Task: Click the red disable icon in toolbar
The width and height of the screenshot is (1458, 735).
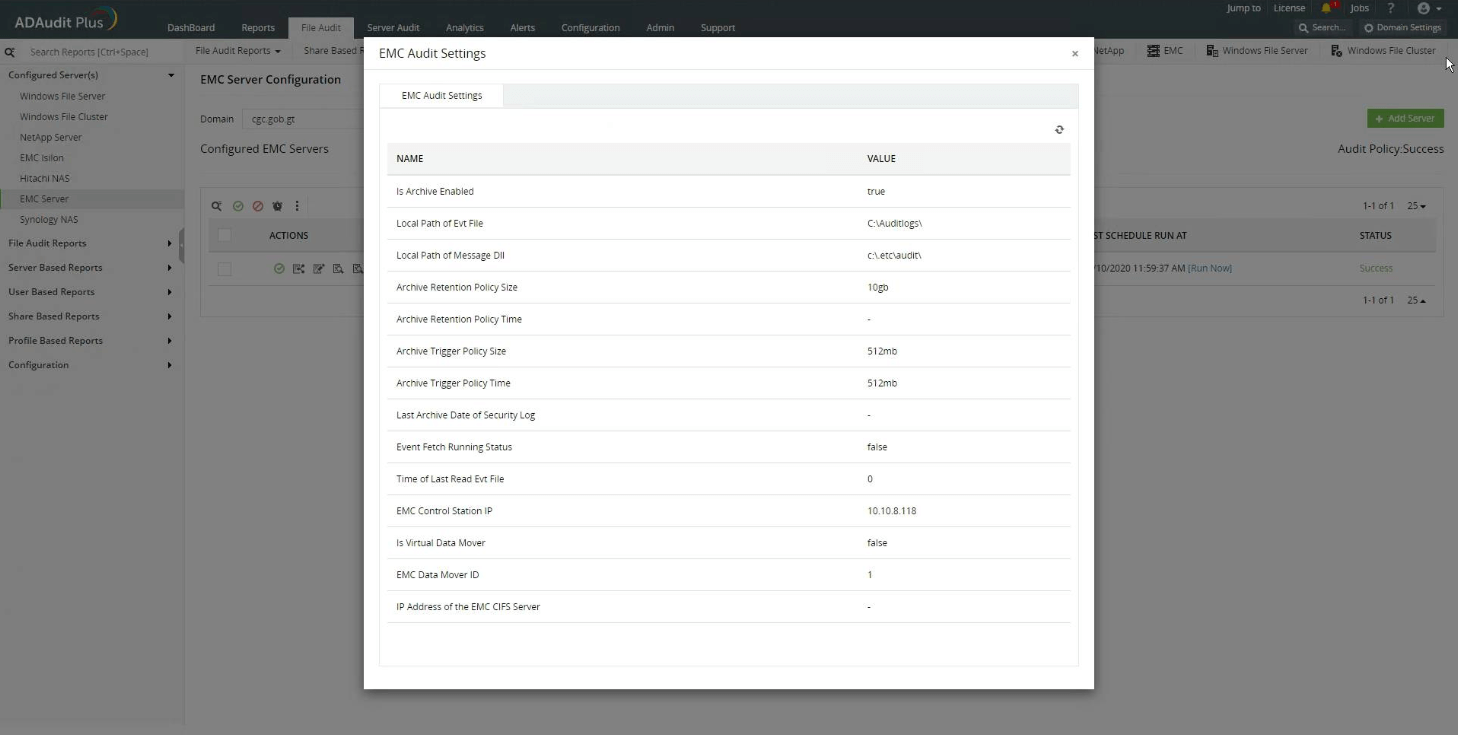Action: tap(258, 206)
